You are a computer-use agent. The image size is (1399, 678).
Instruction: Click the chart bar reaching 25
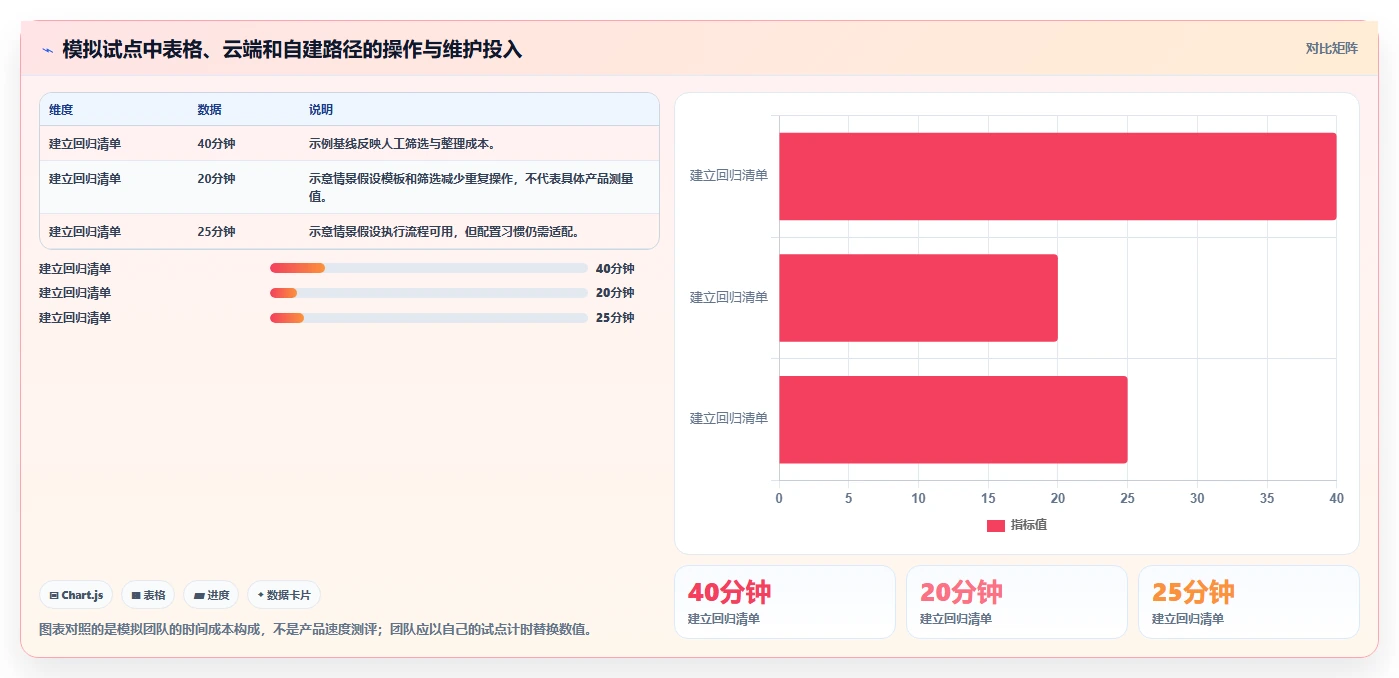(953, 419)
